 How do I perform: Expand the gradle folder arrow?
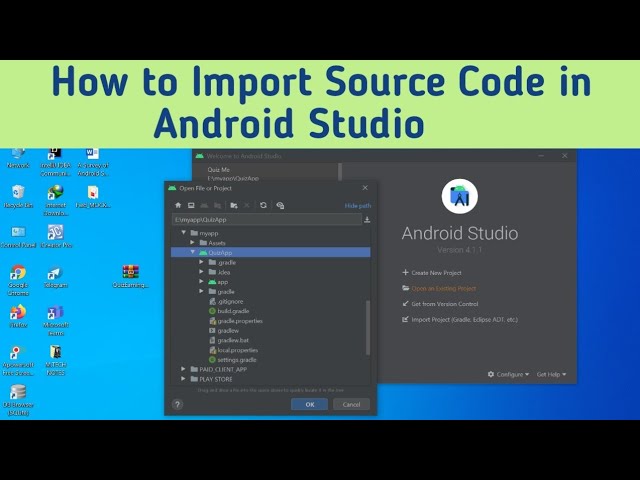201,291
